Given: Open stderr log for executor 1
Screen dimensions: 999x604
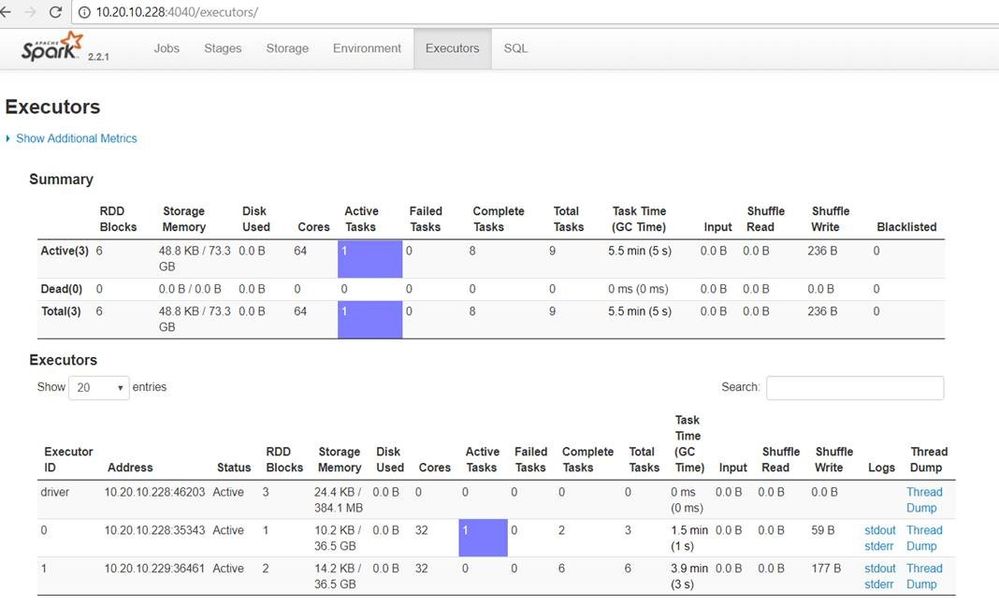Looking at the screenshot, I should pyautogui.click(x=880, y=584).
